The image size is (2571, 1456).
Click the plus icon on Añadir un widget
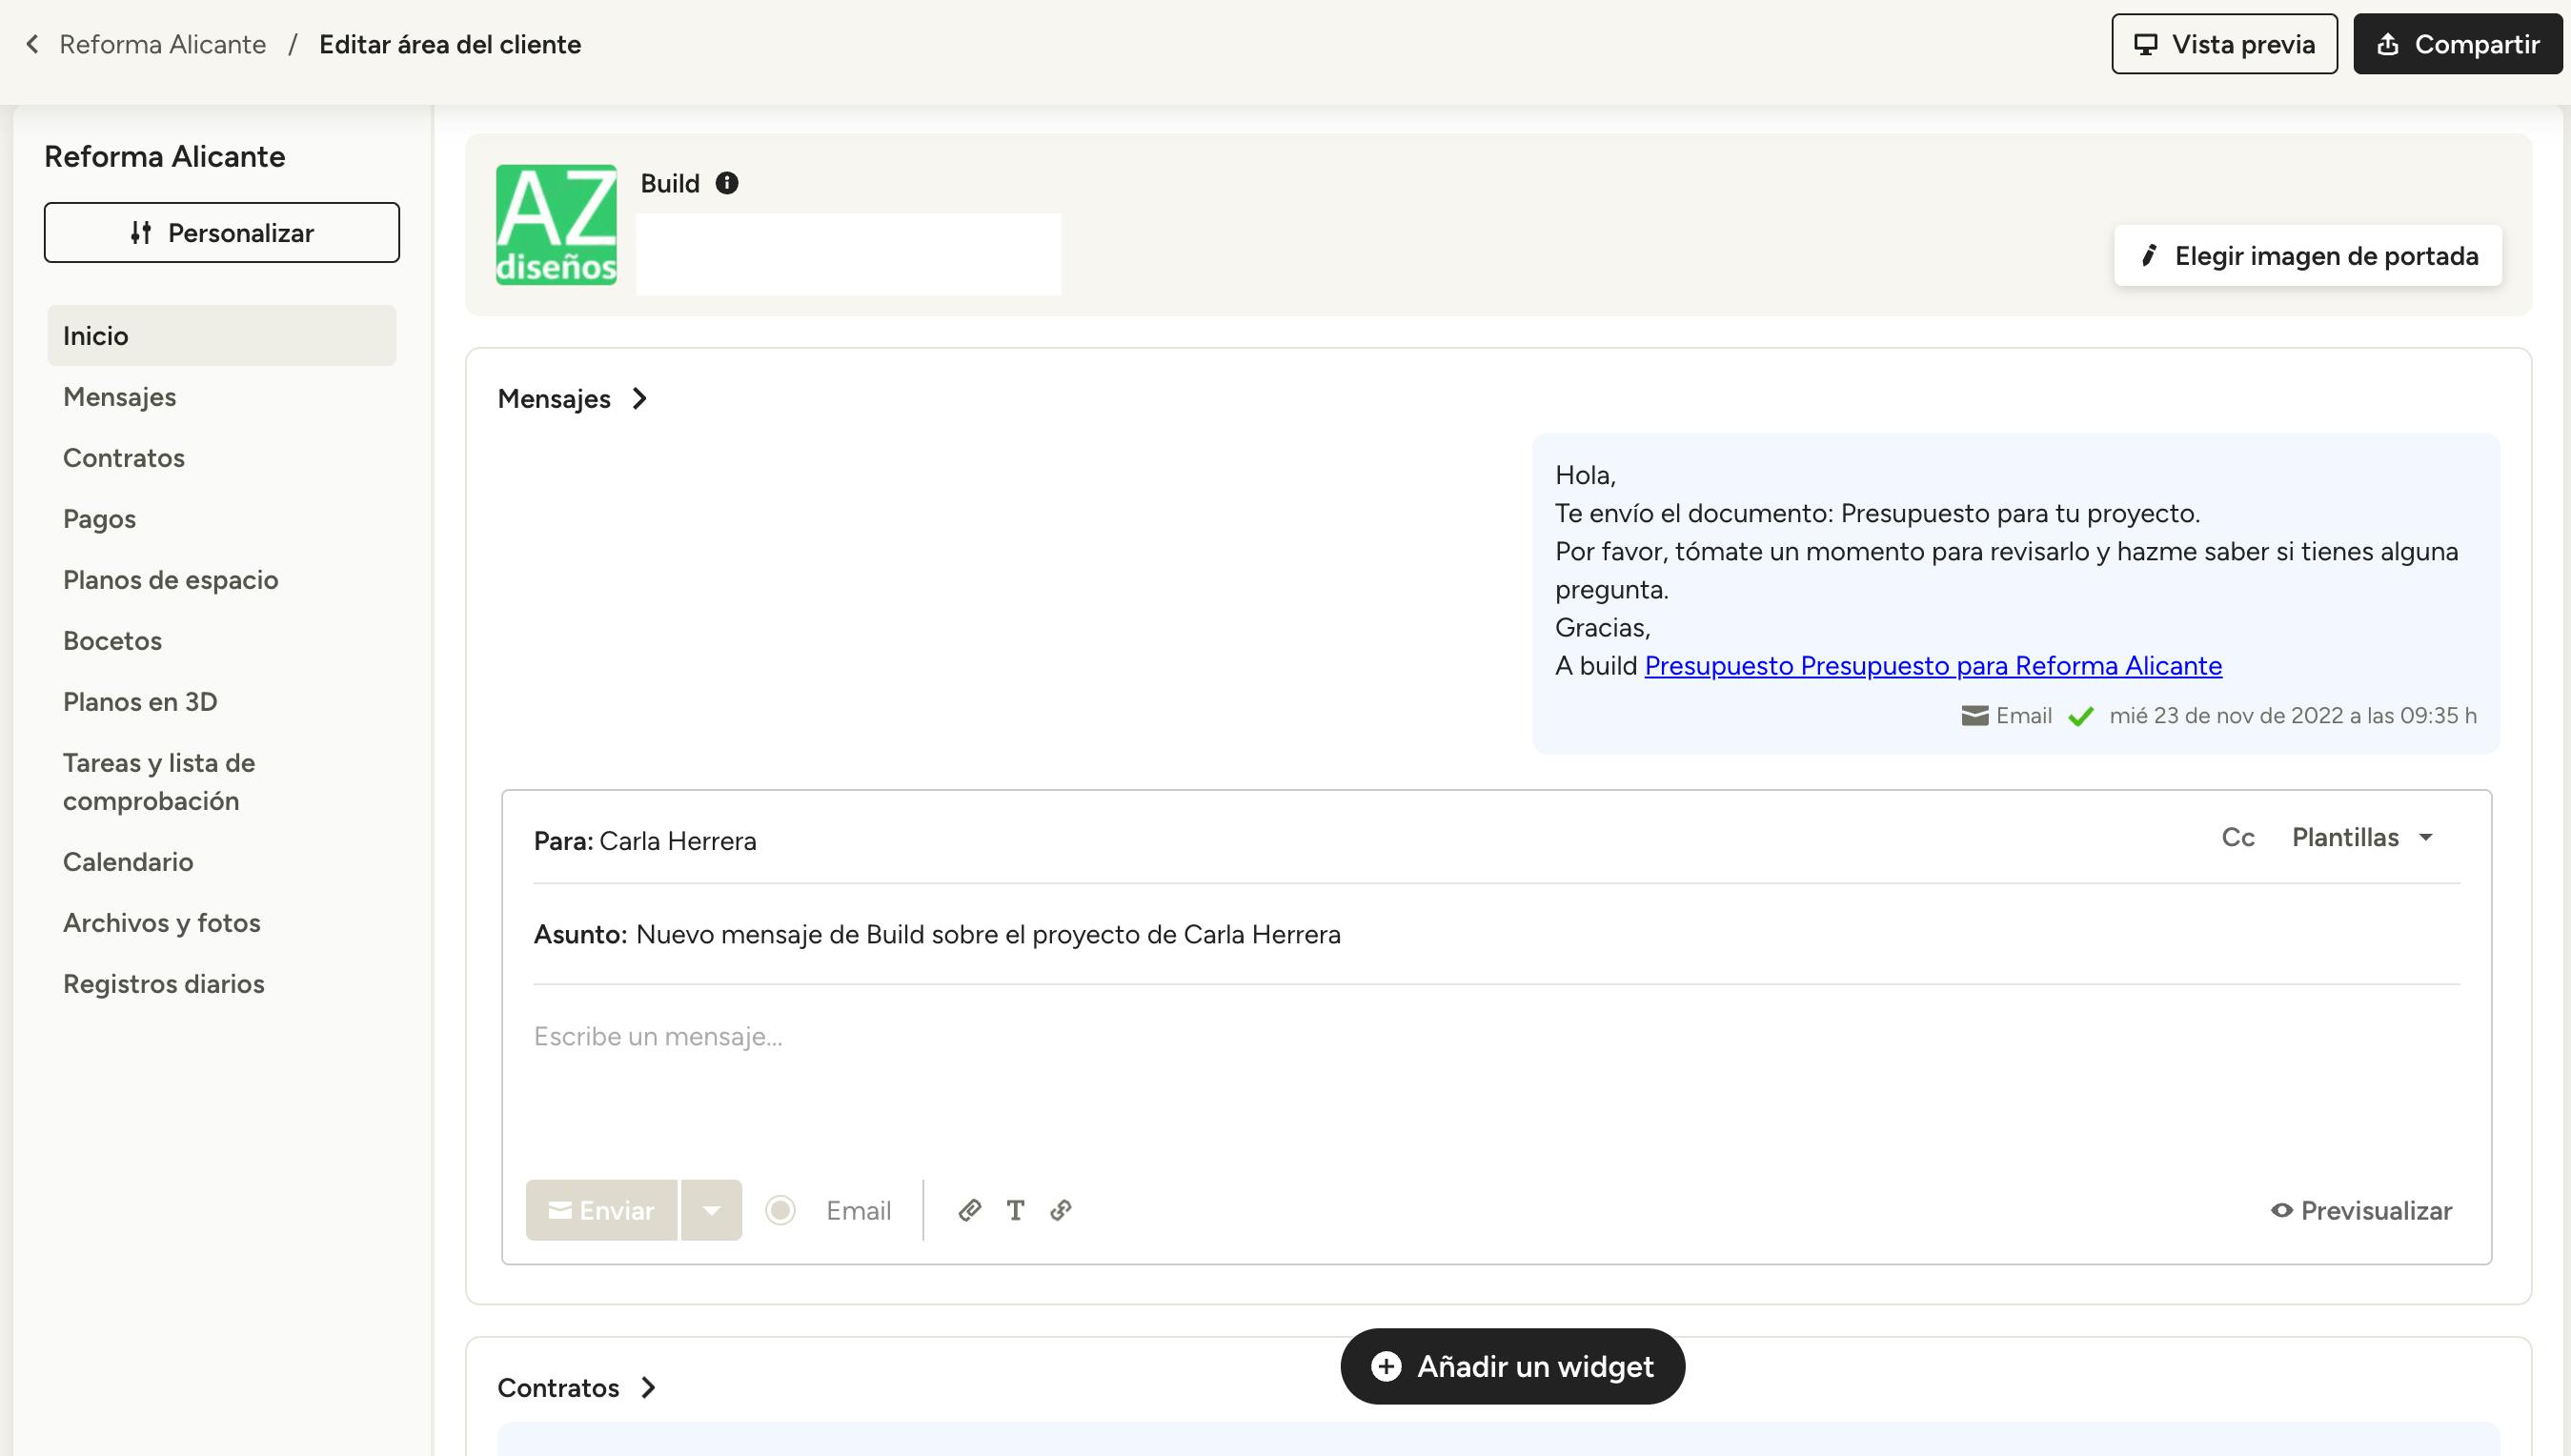tap(1386, 1366)
